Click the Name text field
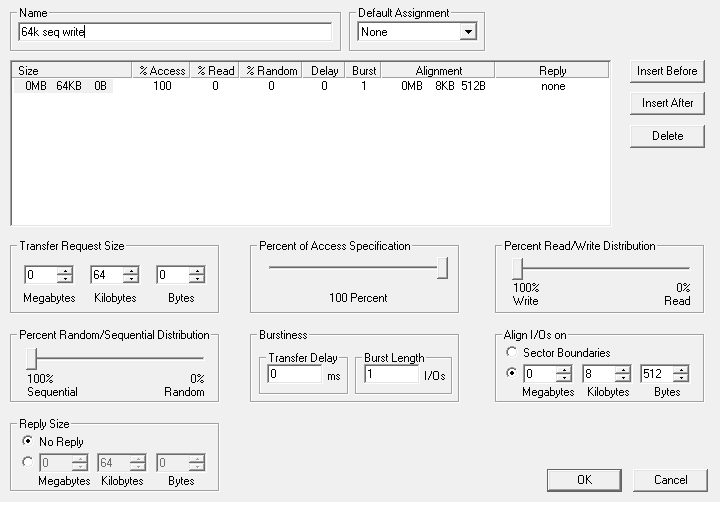 [x=175, y=32]
